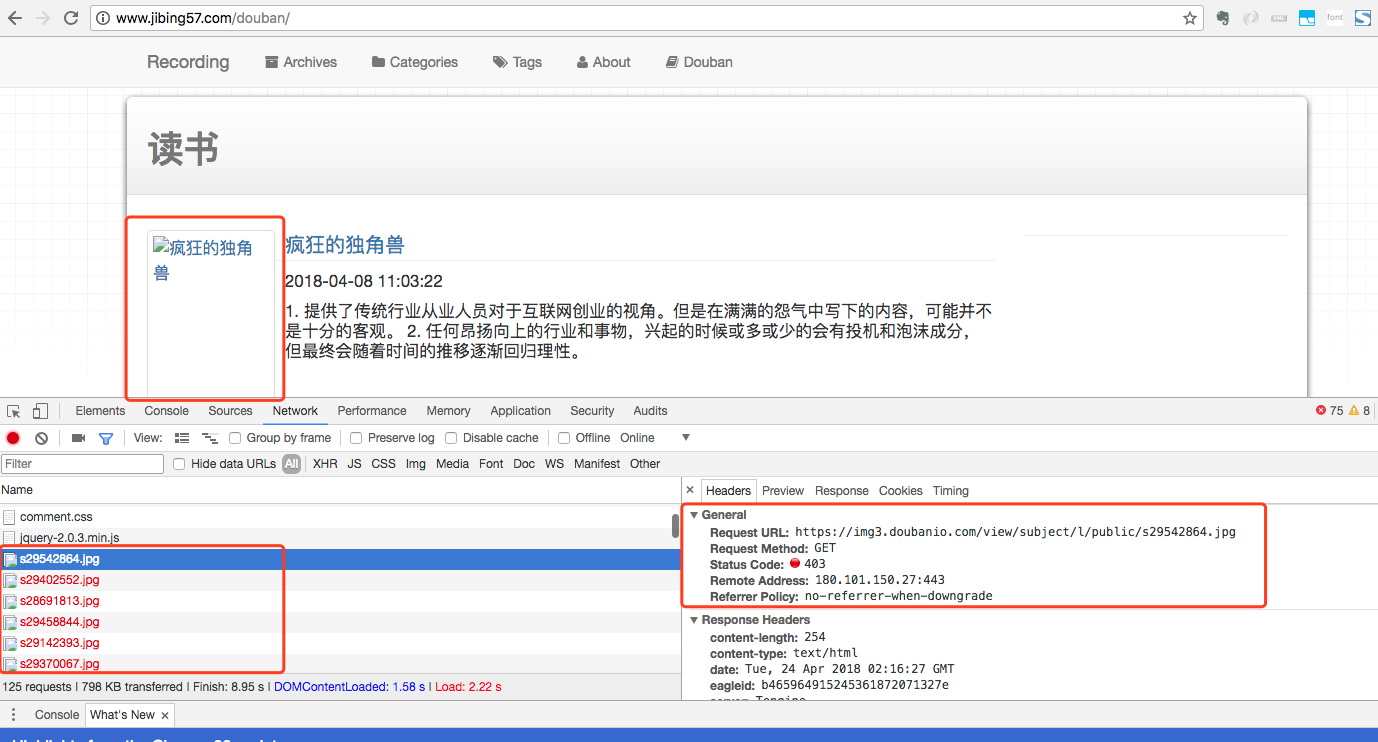Image resolution: width=1378 pixels, height=742 pixels.
Task: Open the blue S extension icon in the toolbar
Action: point(1363,18)
